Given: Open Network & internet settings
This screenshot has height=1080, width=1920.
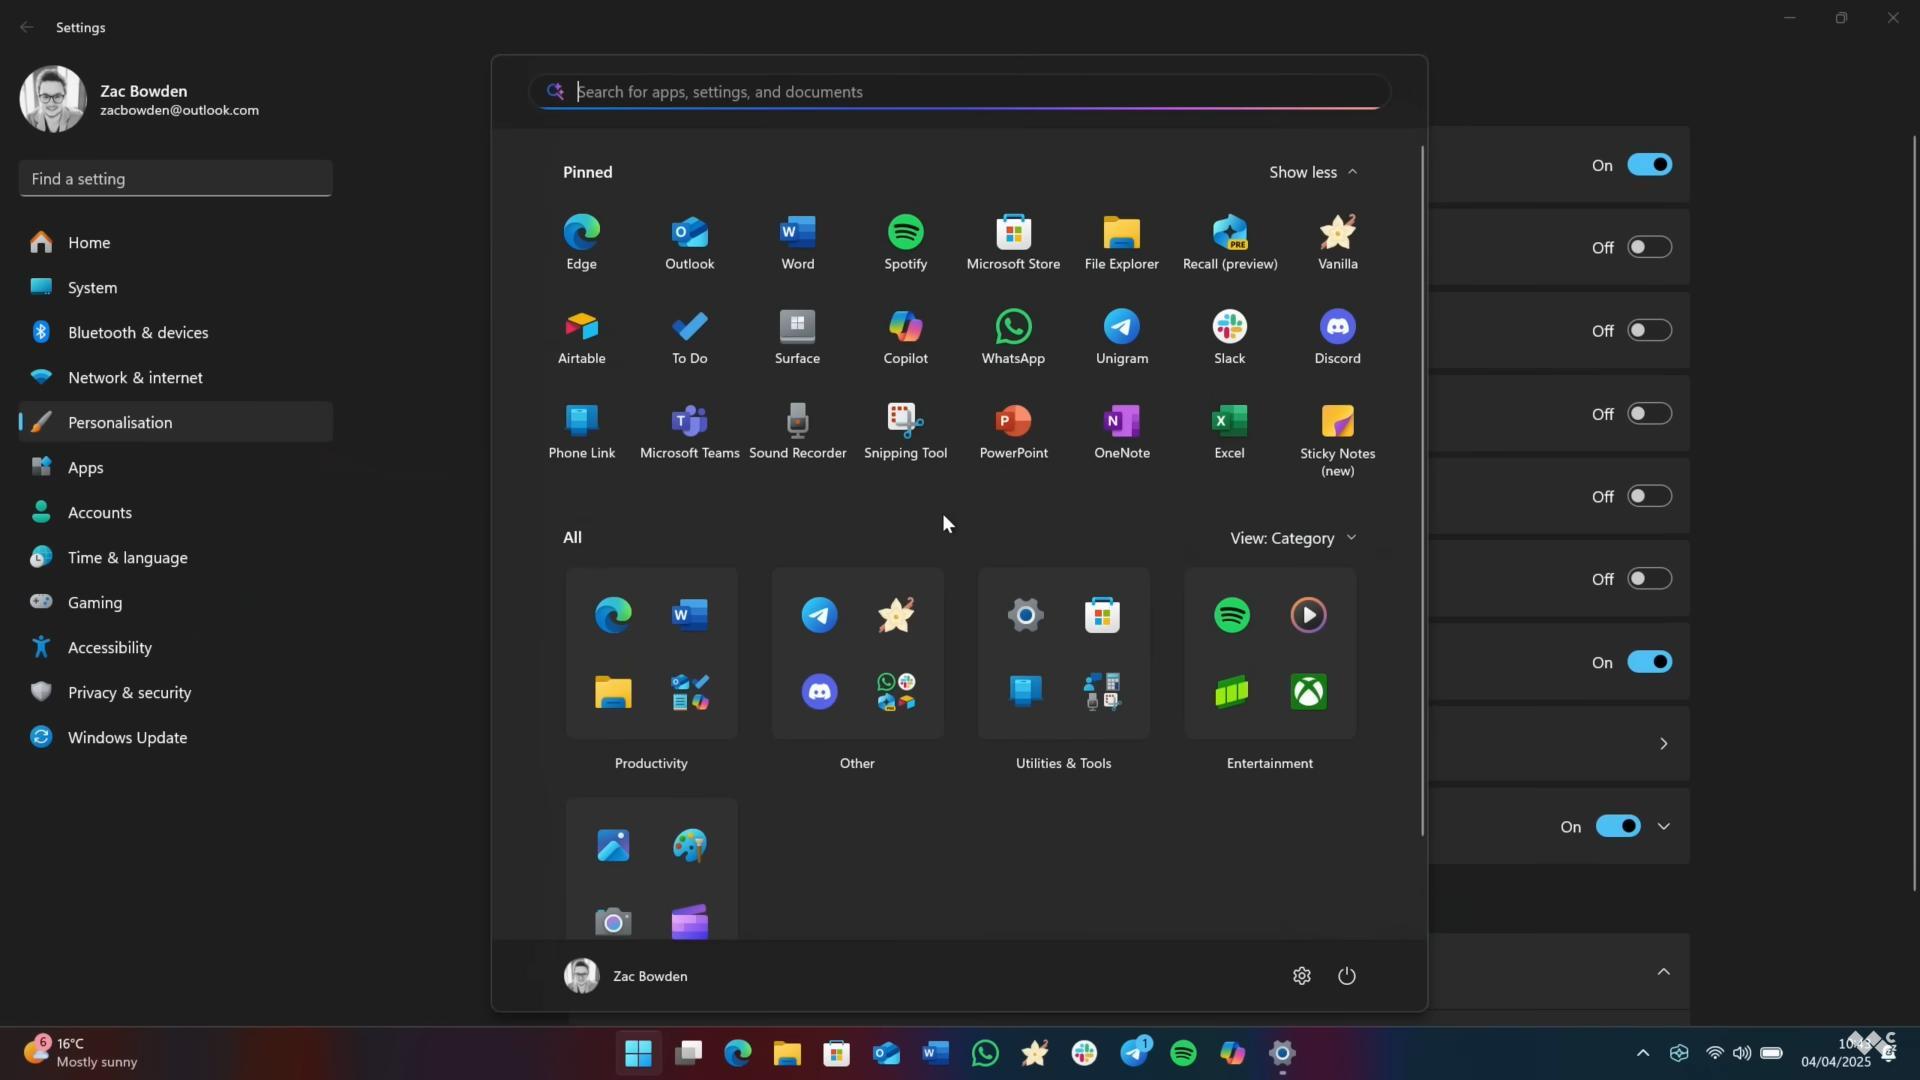Looking at the screenshot, I should 176,378.
